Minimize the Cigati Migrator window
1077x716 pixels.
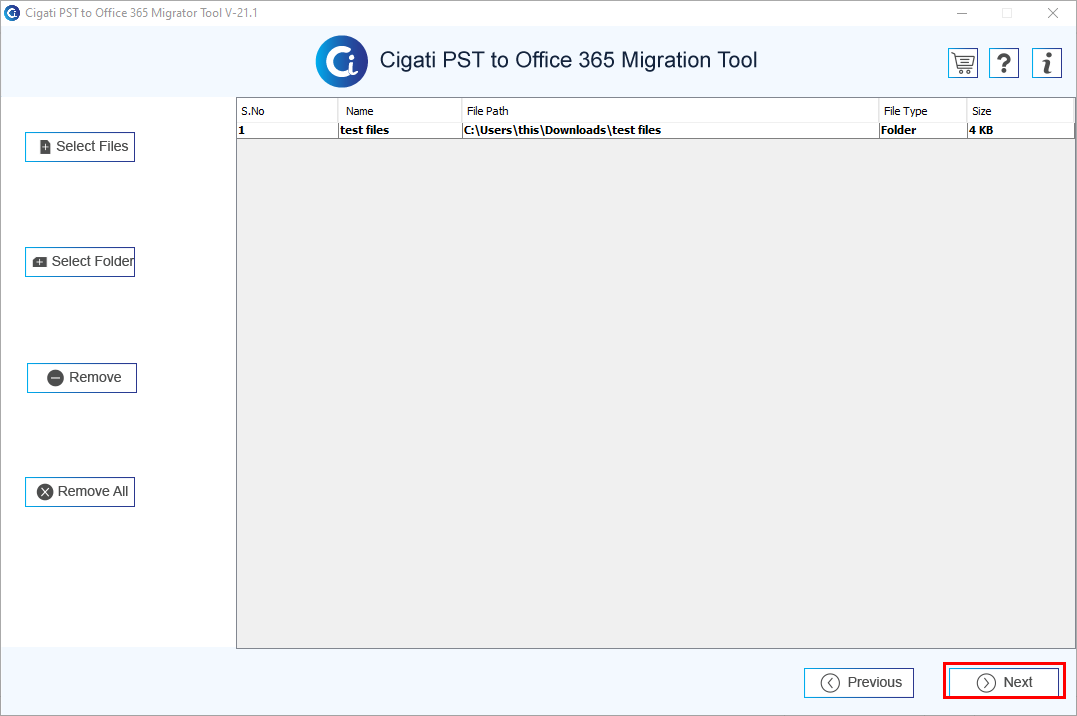pyautogui.click(x=962, y=13)
